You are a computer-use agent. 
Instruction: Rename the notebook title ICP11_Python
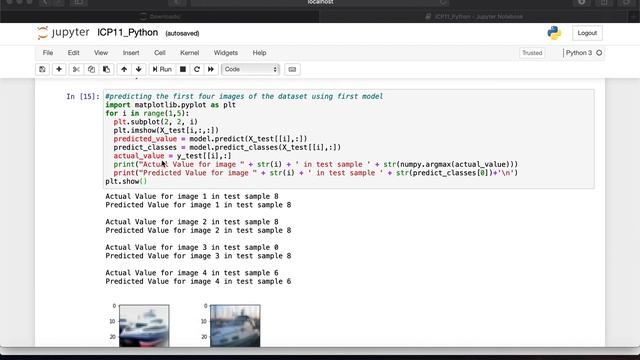tap(127, 33)
